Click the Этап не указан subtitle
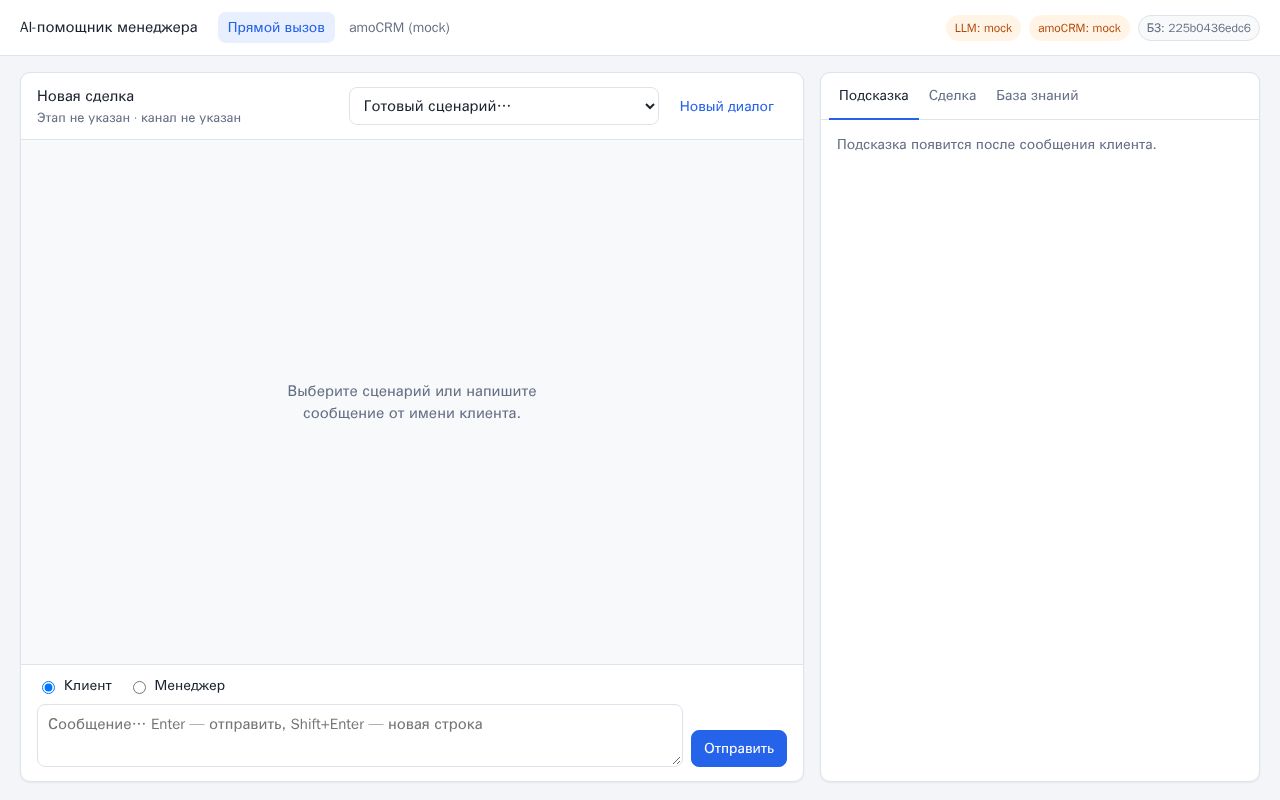Image resolution: width=1280 pixels, height=800 pixels. pos(139,118)
